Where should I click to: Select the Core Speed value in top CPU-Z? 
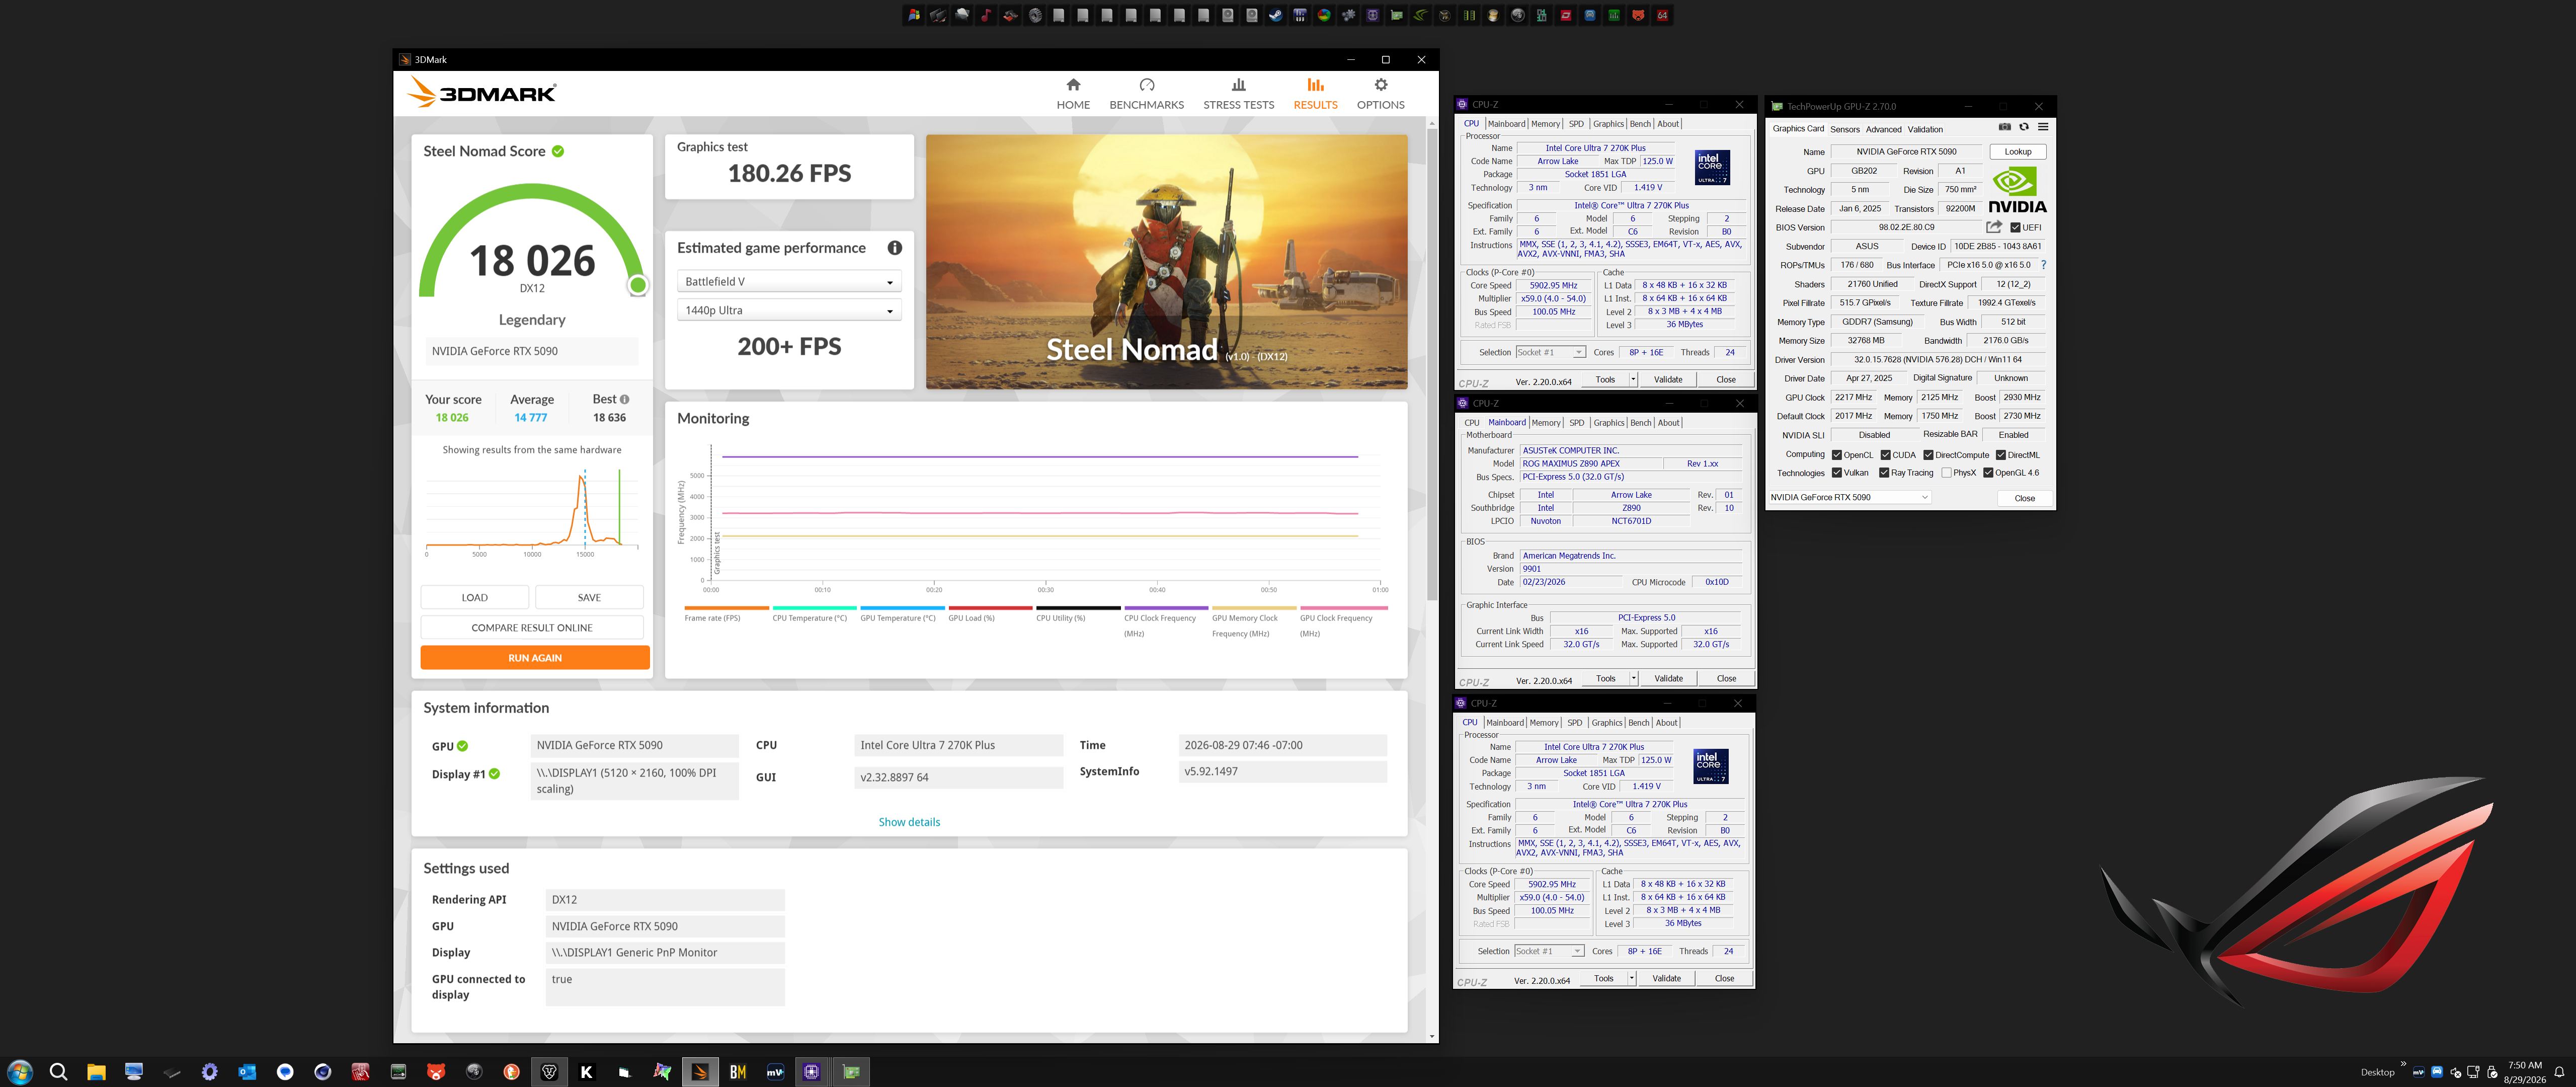click(1553, 285)
